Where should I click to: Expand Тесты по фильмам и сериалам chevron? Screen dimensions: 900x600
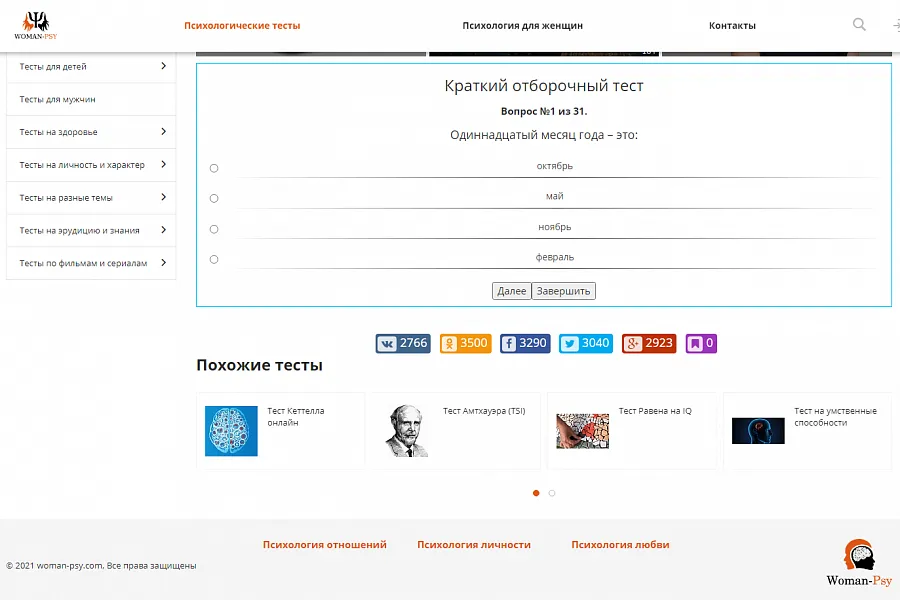tap(164, 262)
